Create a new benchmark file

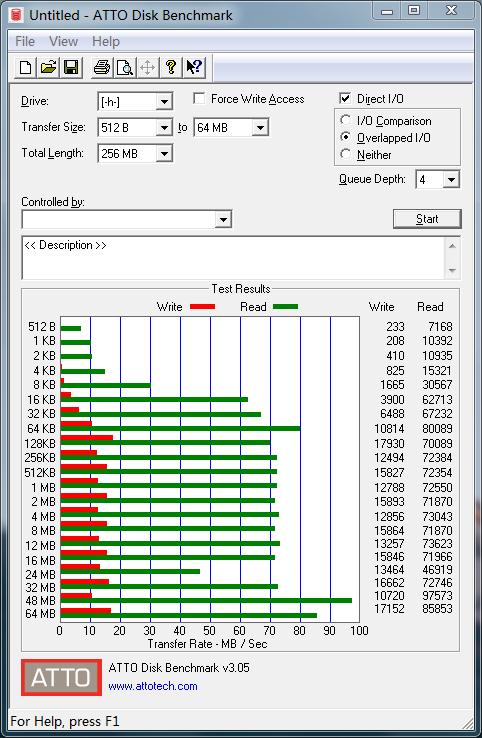coord(25,67)
